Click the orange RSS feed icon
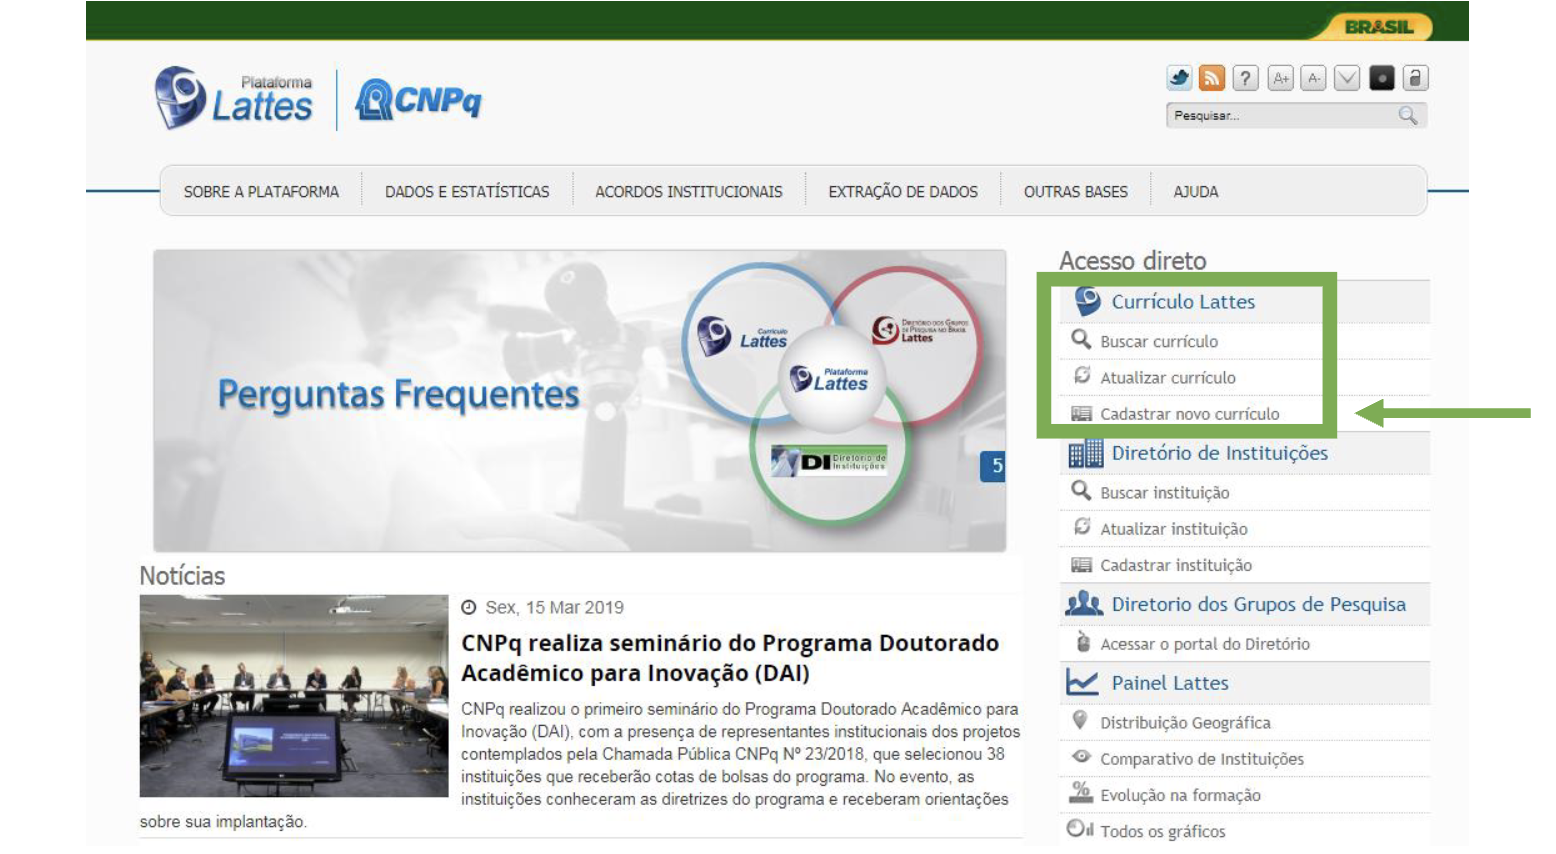 1212,78
